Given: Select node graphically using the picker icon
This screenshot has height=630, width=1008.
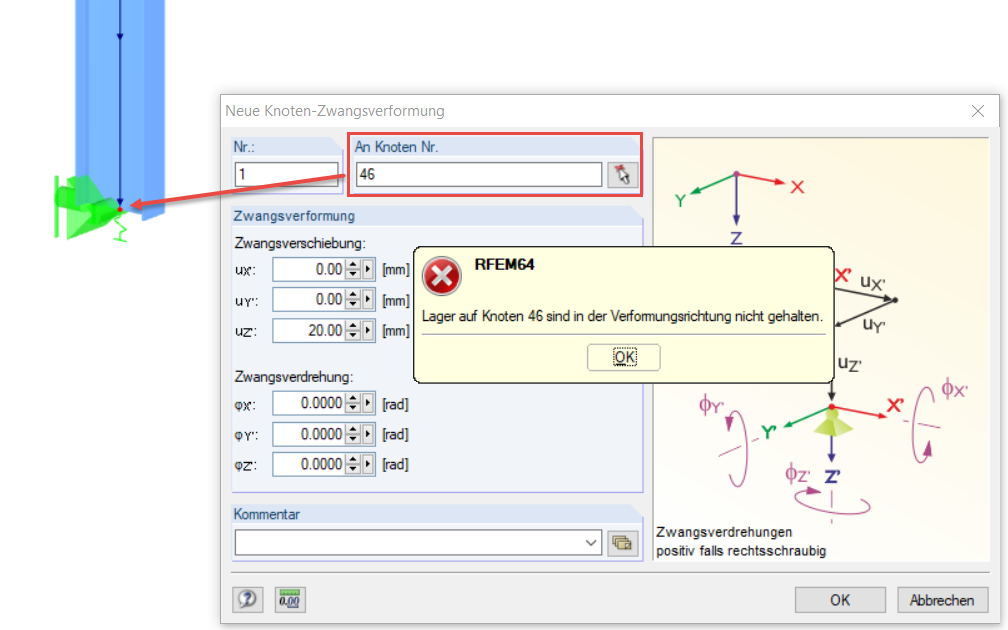Looking at the screenshot, I should tap(624, 174).
